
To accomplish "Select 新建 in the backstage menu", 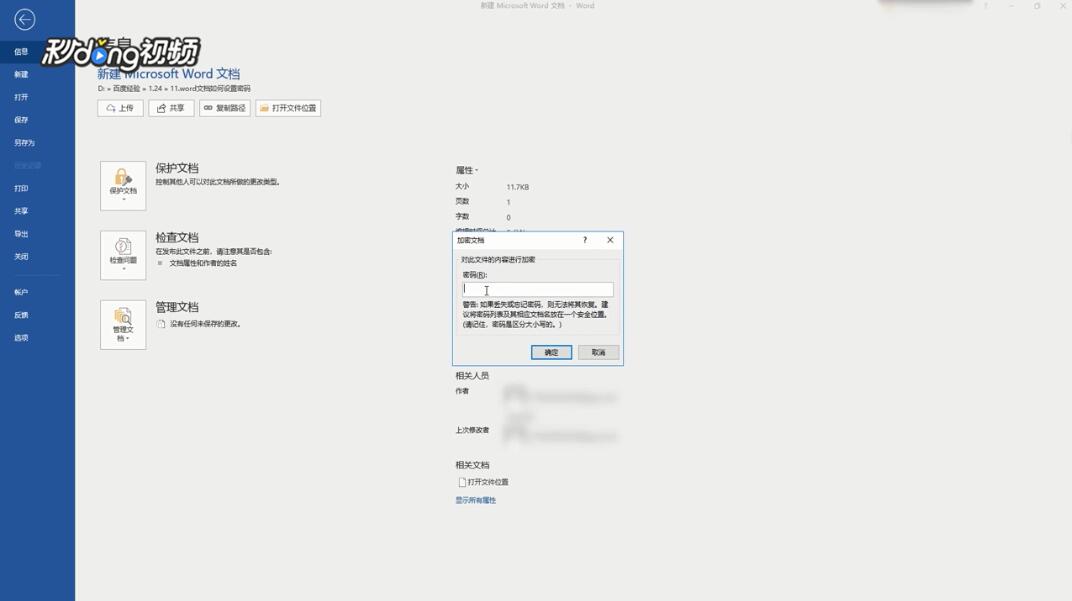I will pyautogui.click(x=21, y=74).
